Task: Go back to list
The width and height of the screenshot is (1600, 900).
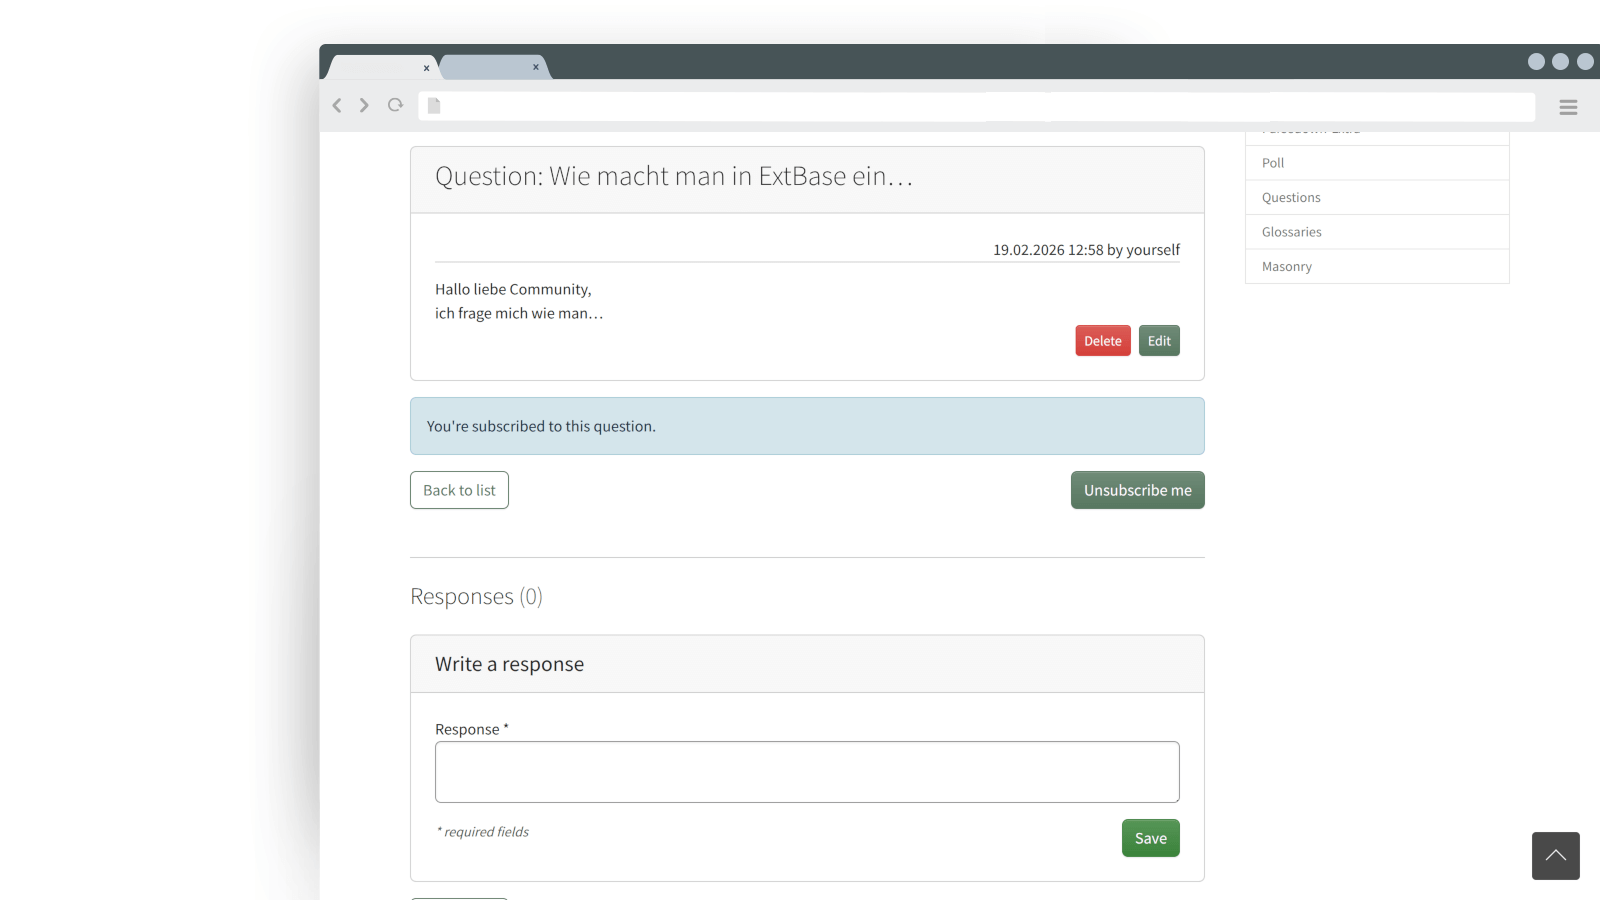Action: coord(459,490)
